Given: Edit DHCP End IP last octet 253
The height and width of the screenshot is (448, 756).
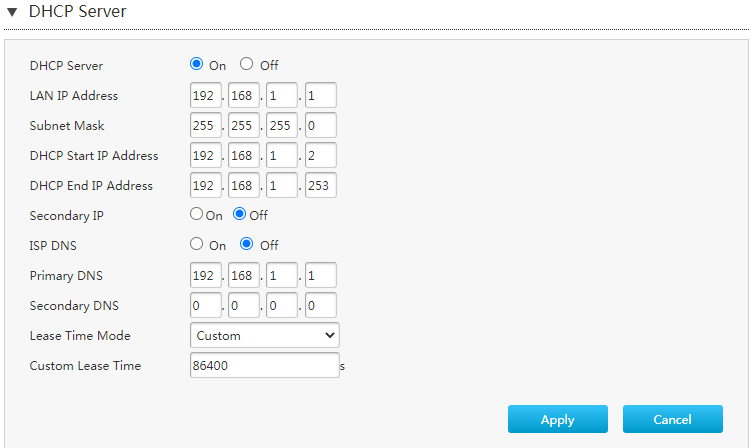Looking at the screenshot, I should pyautogui.click(x=321, y=185).
